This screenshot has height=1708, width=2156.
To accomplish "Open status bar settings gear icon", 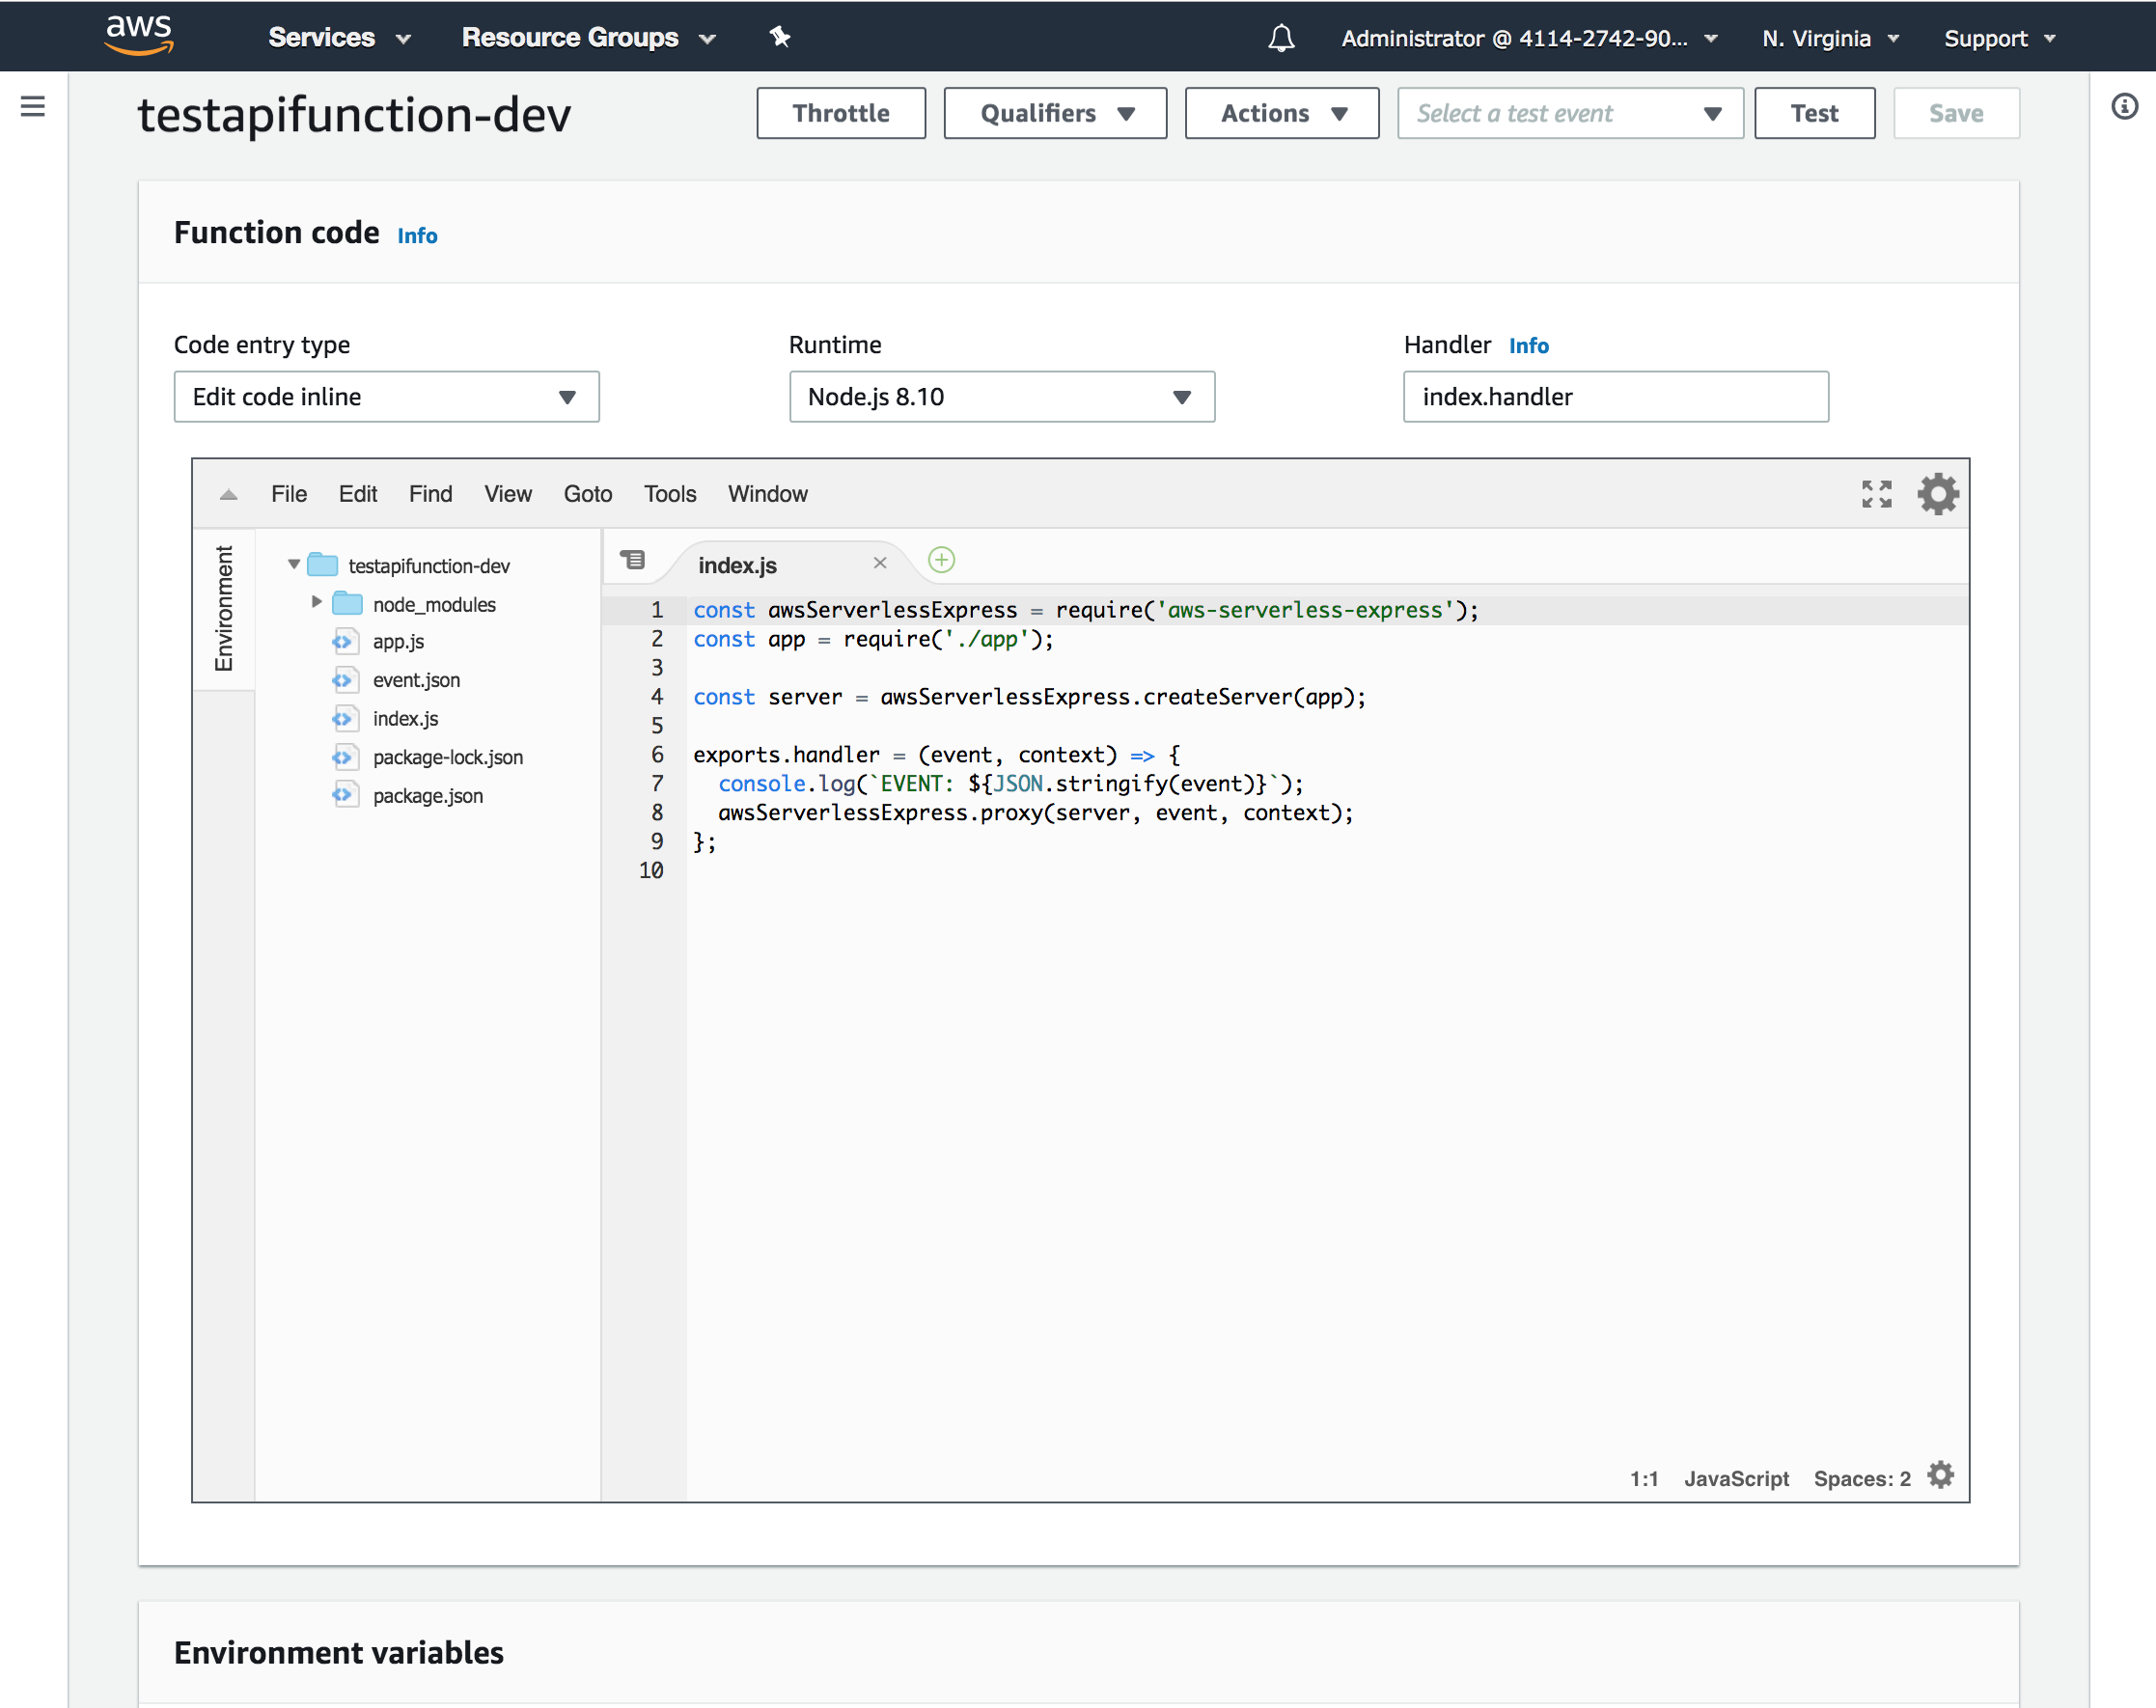I will (x=1941, y=1475).
